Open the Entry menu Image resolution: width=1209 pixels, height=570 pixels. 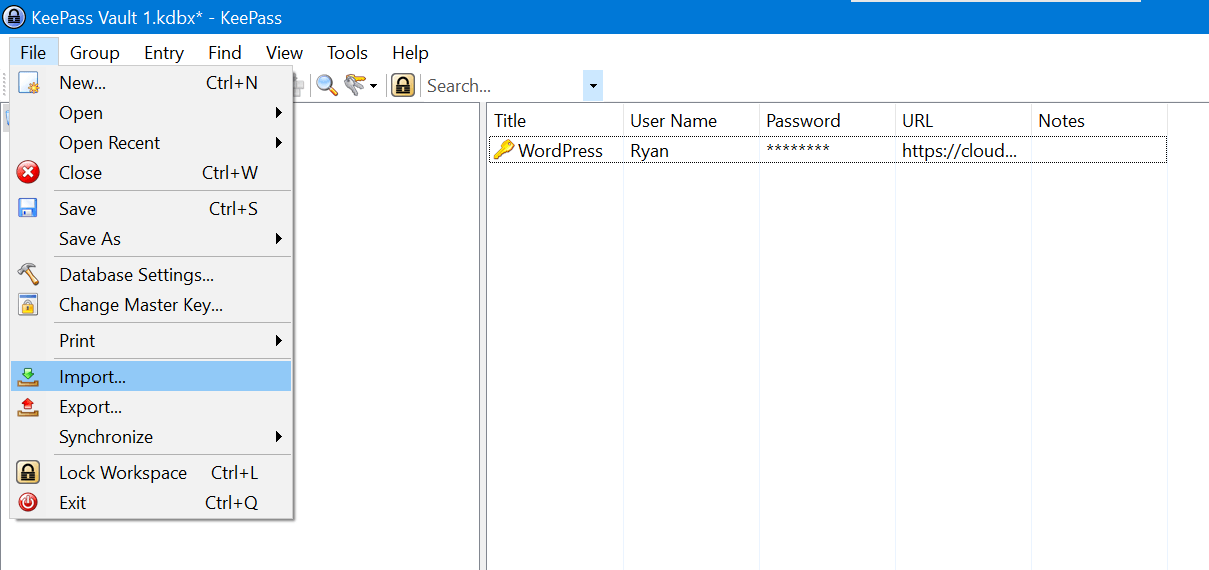163,53
